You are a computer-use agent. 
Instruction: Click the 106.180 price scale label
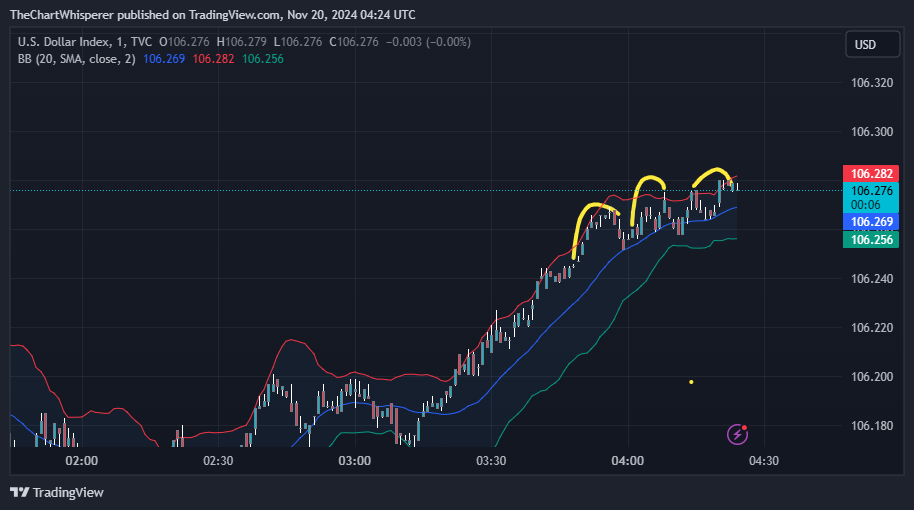click(x=872, y=425)
